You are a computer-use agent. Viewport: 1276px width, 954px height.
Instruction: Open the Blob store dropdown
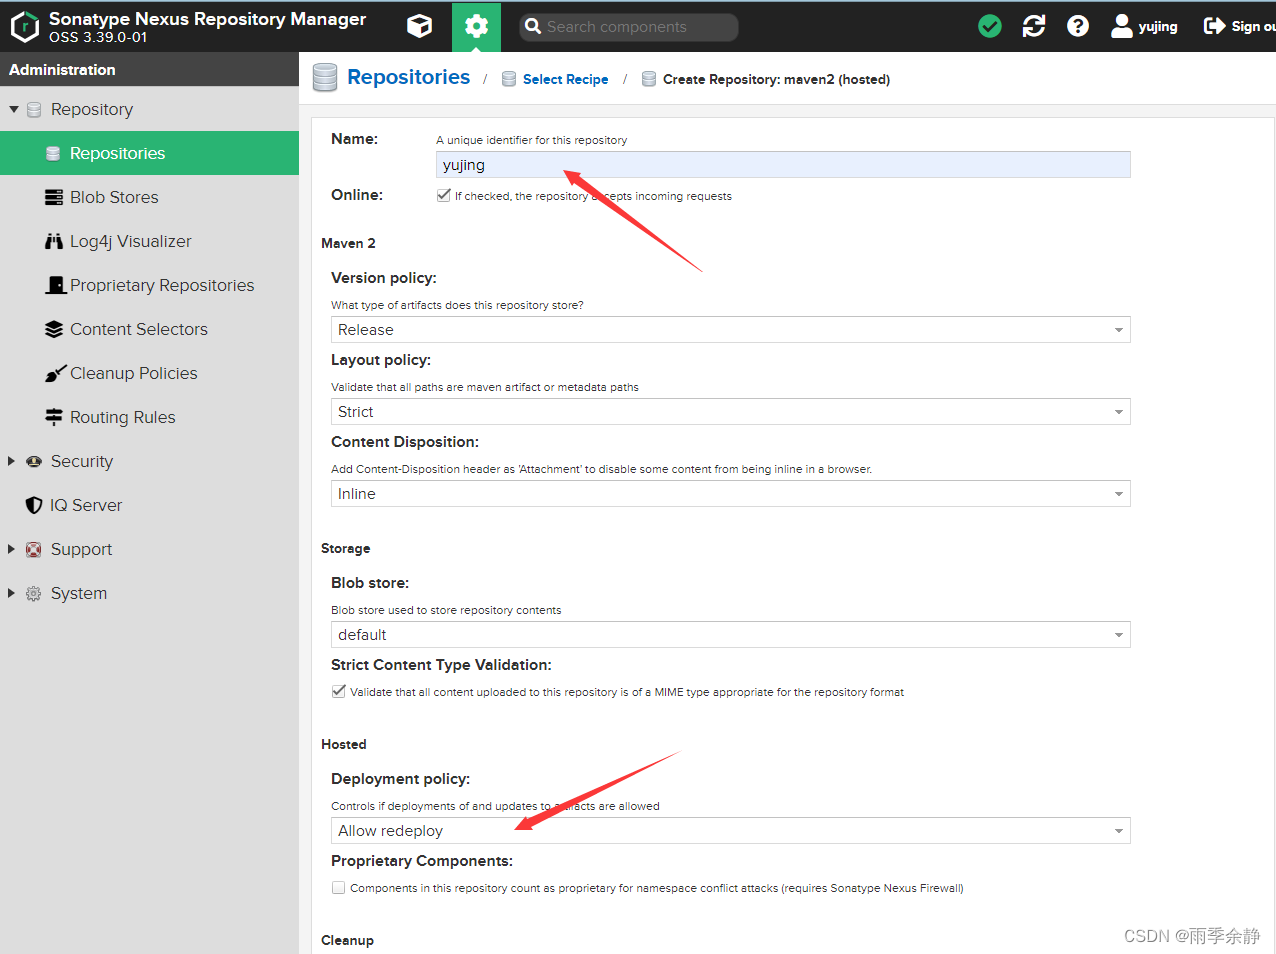click(x=731, y=635)
